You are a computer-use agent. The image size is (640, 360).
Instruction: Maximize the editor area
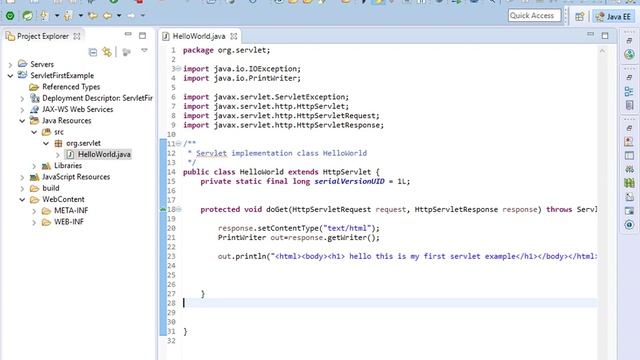605,36
